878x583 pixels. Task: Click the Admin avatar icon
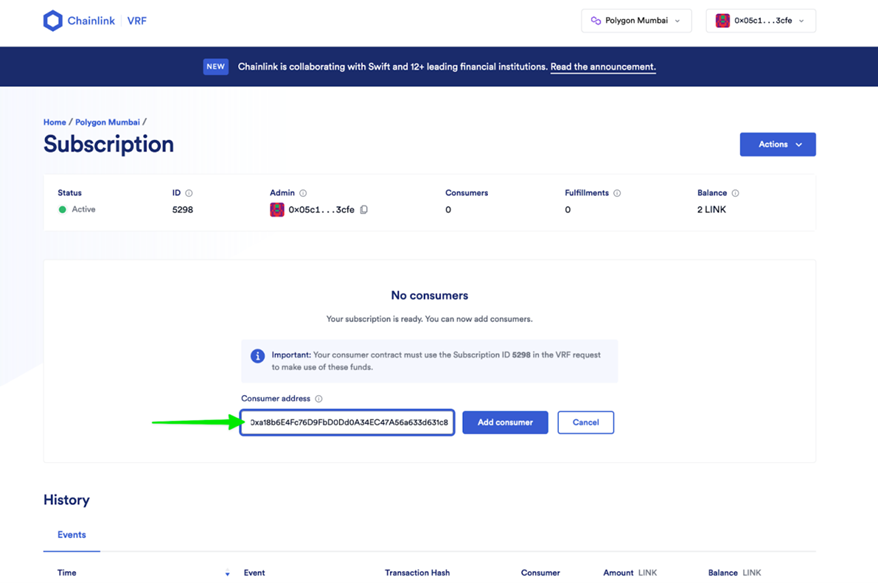[277, 209]
